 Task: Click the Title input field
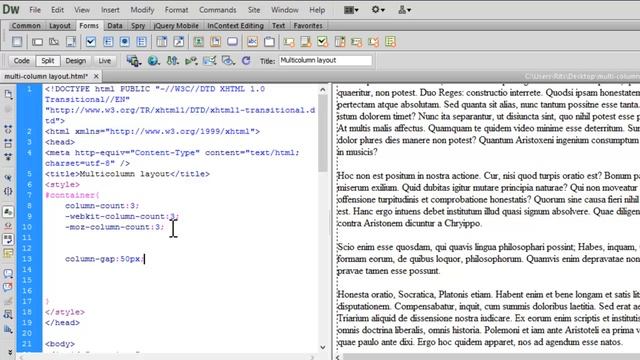coord(325,60)
